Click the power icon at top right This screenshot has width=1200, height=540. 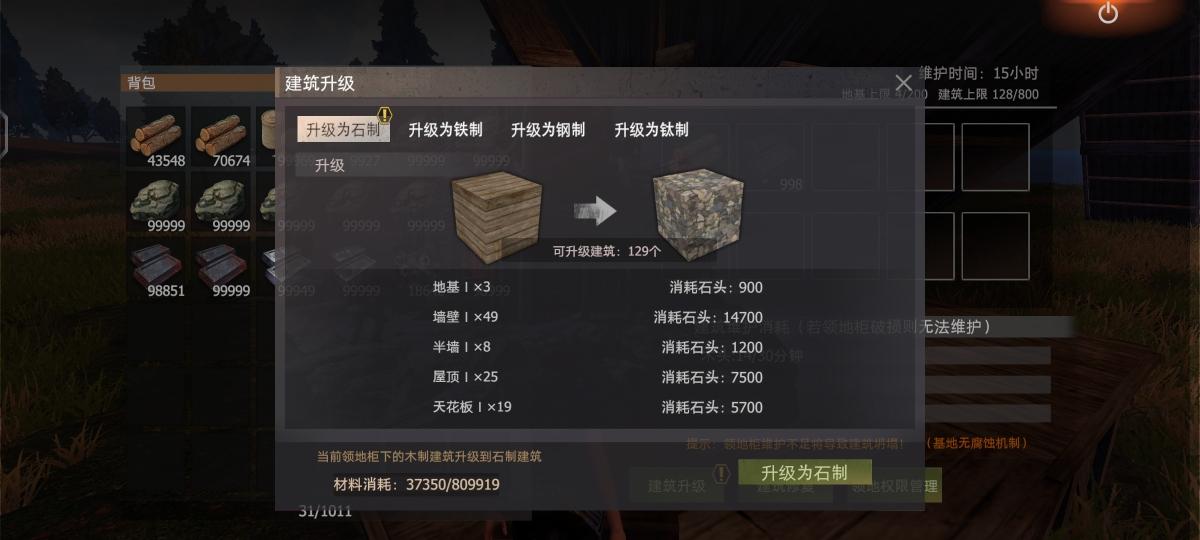1108,13
